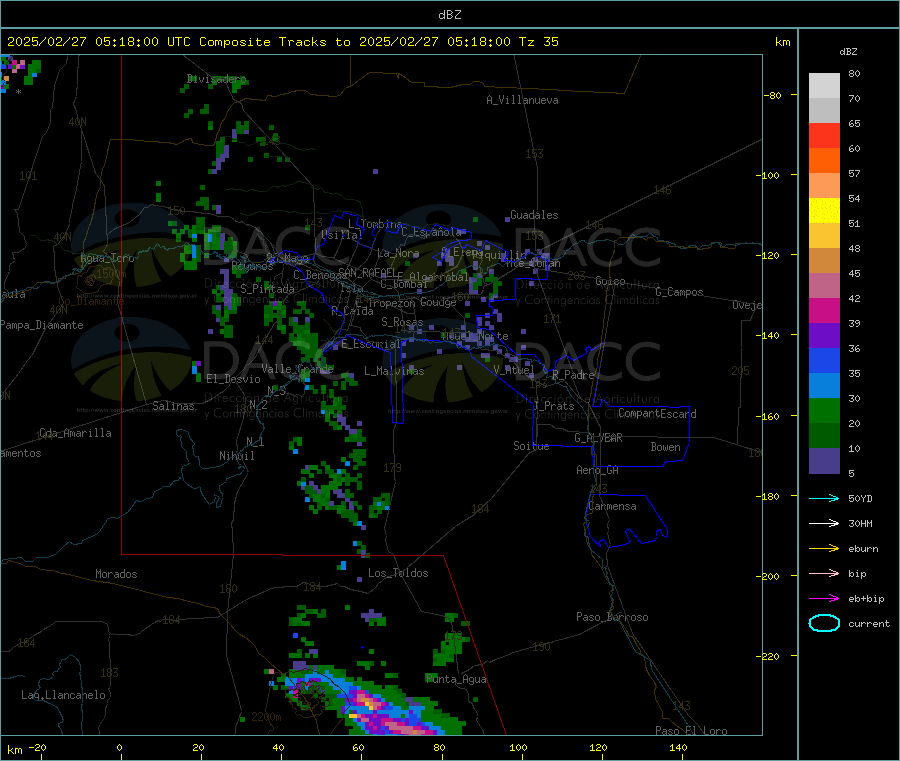Click the timestamp 2025/02/27 05:18:00 UTC header text
This screenshot has height=761, width=900.
click(99, 42)
